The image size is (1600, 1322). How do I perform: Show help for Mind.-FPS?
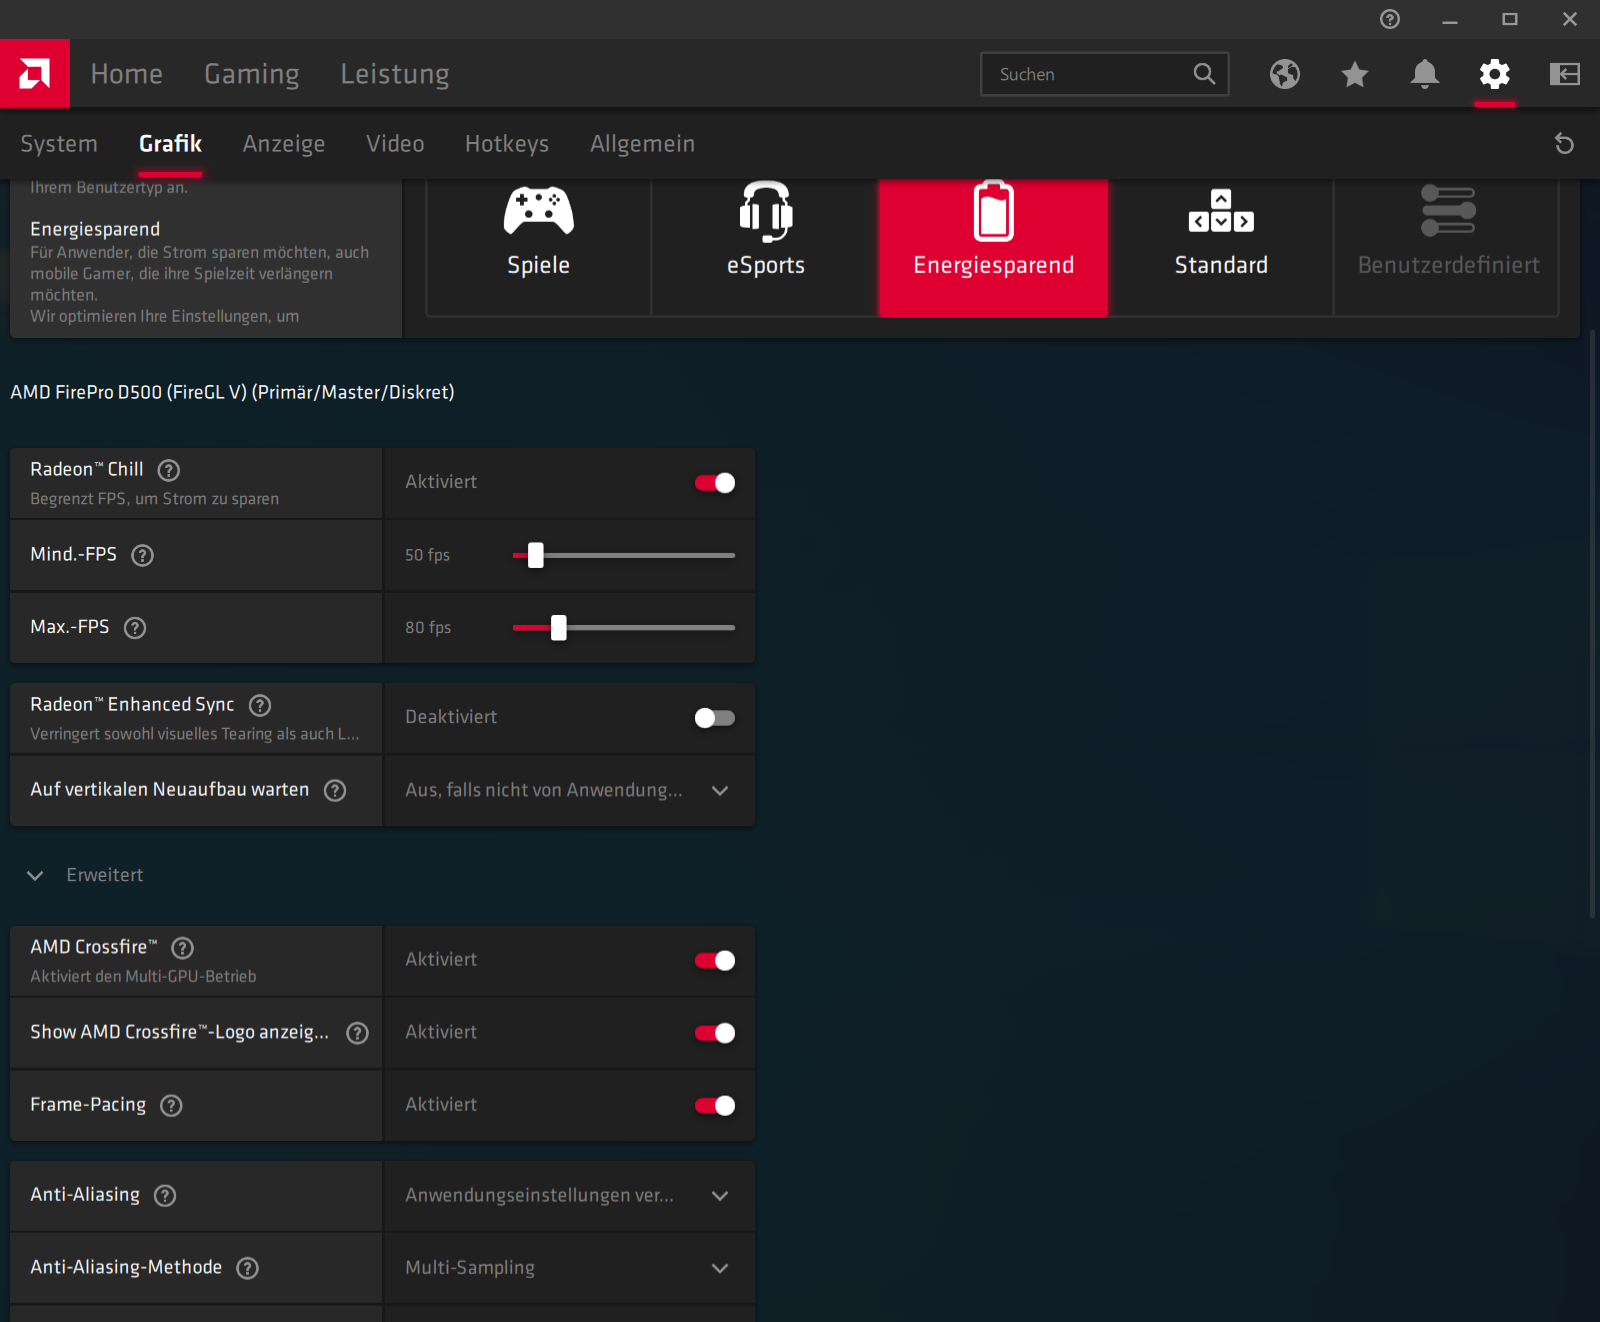143,555
